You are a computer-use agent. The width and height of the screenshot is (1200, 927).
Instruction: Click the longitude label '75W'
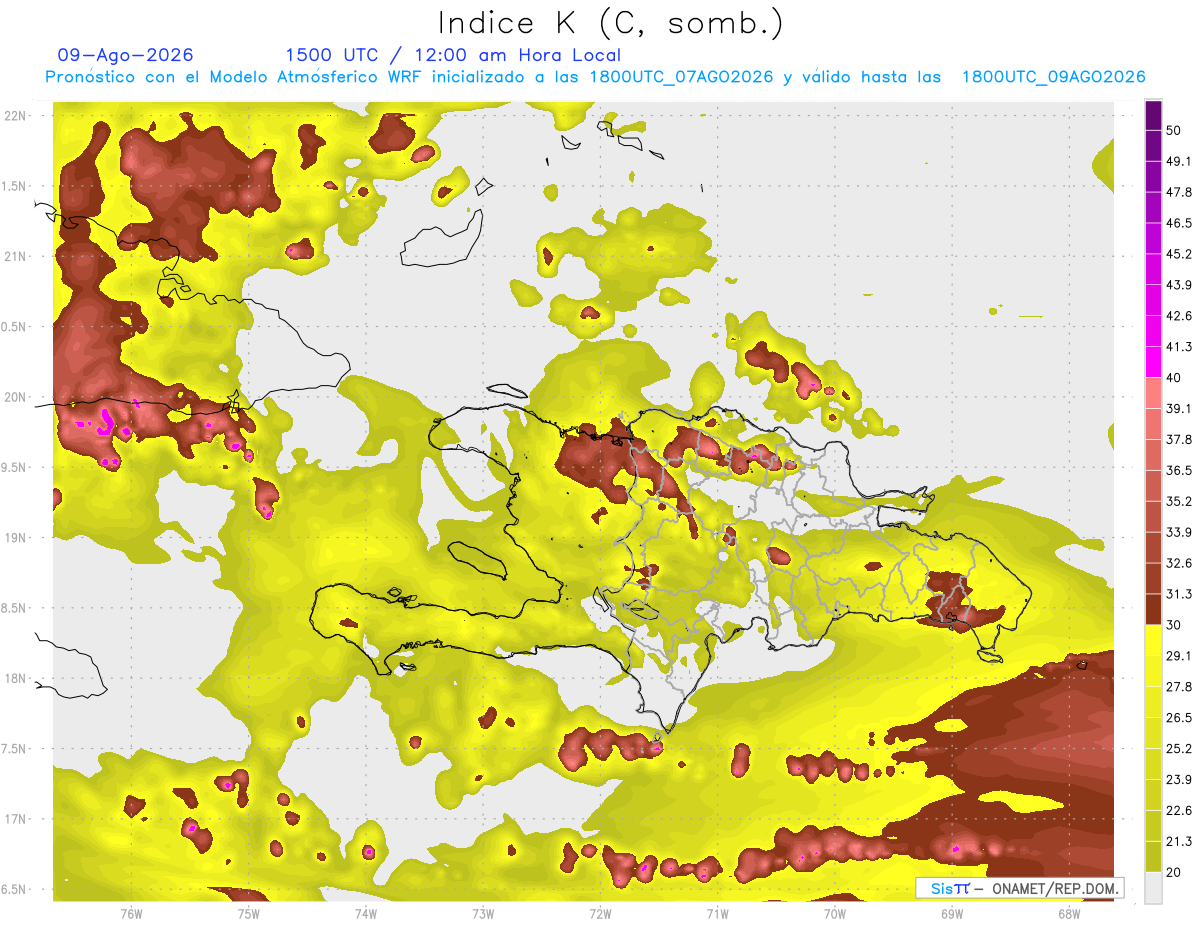249,913
